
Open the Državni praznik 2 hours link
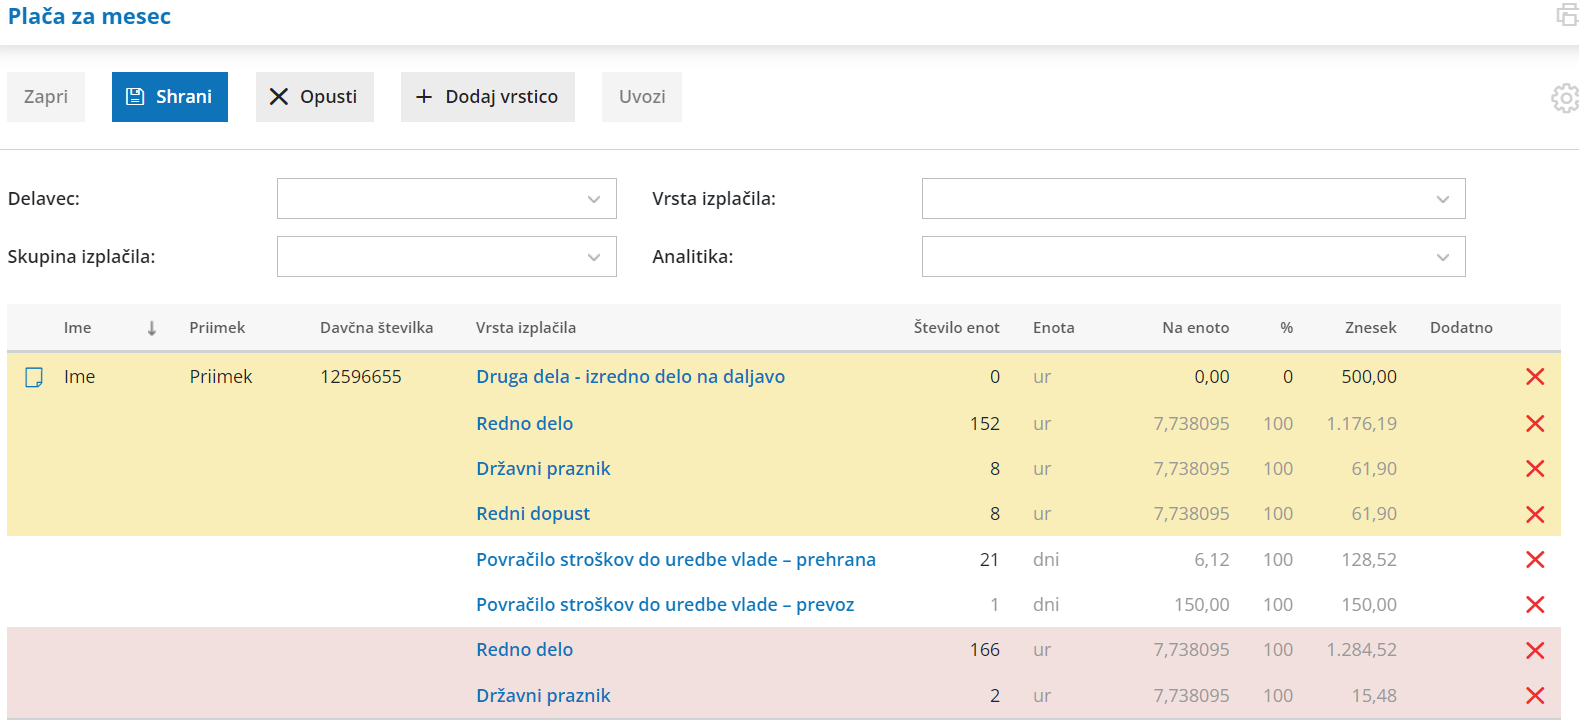pos(543,696)
